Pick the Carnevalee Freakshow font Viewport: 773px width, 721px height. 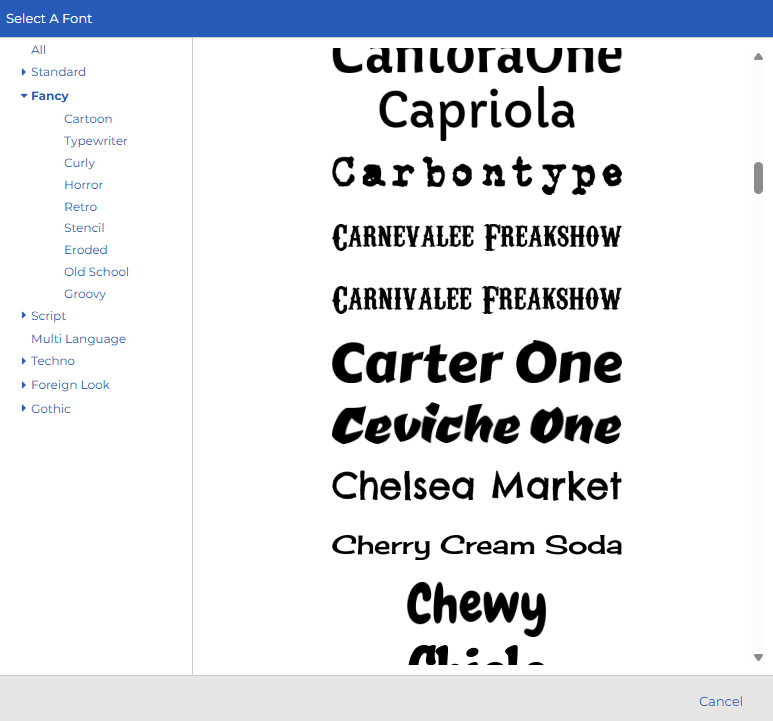click(476, 237)
